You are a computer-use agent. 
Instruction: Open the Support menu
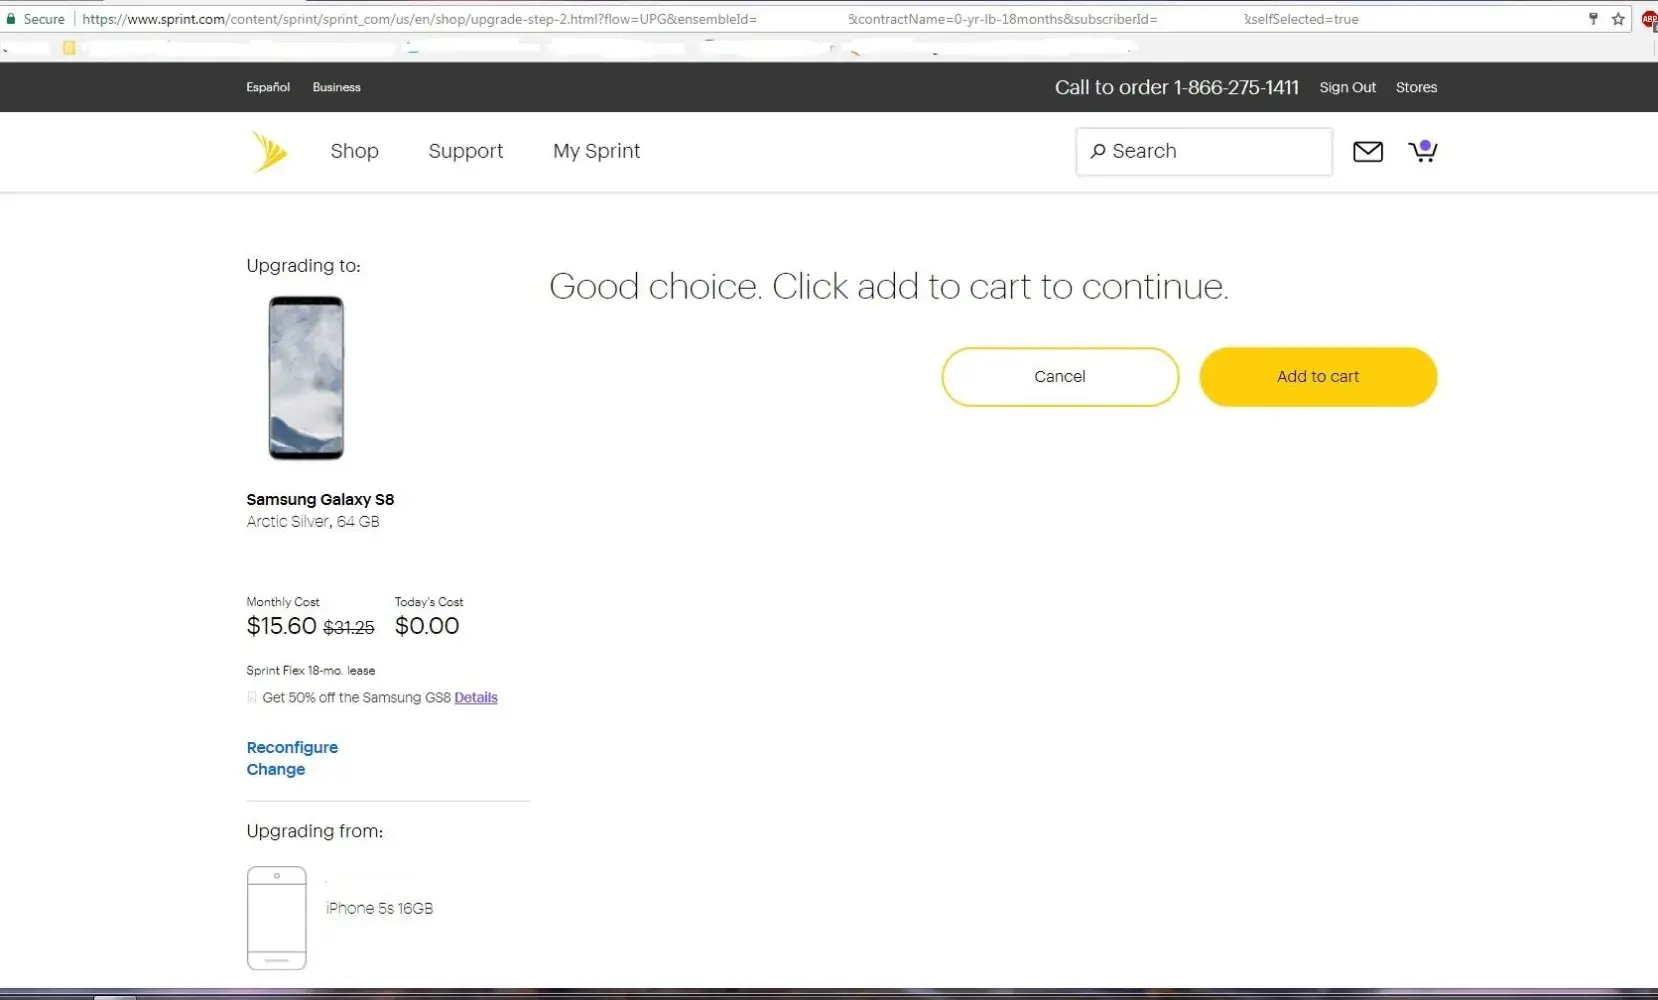(x=466, y=151)
